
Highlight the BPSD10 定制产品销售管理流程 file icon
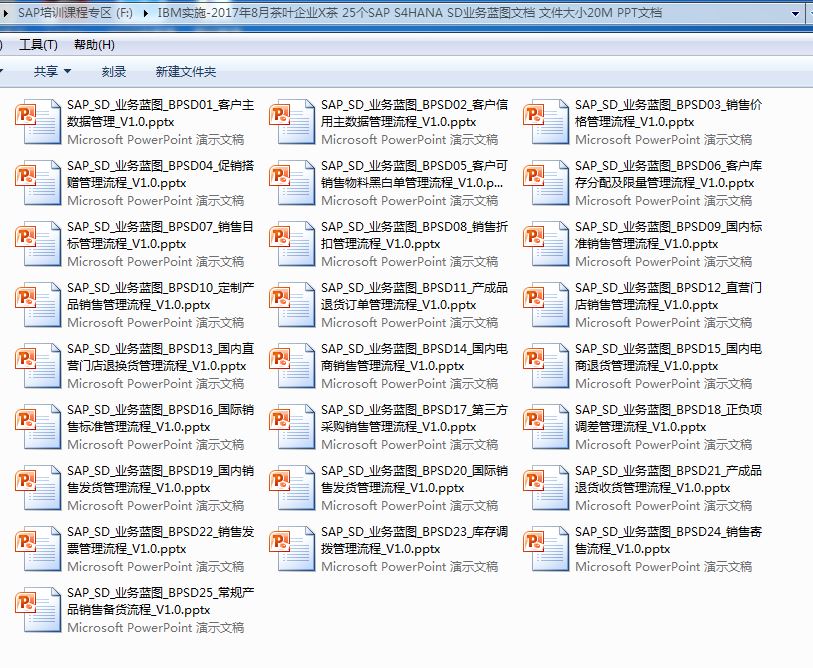point(38,305)
